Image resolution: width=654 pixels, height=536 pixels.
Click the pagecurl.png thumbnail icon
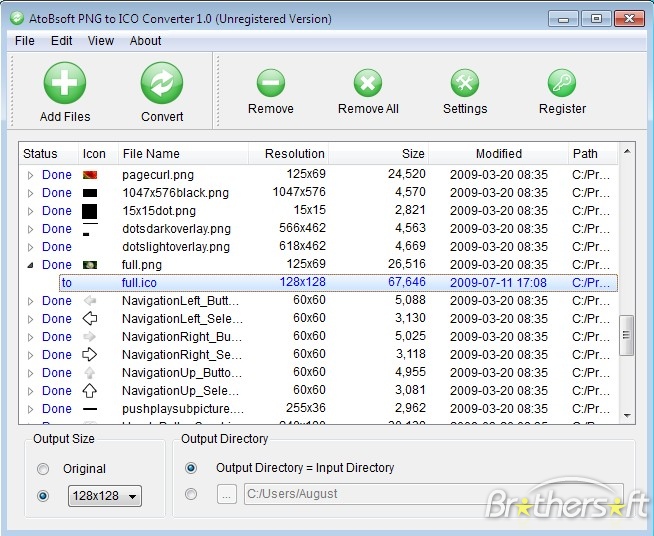click(x=90, y=175)
